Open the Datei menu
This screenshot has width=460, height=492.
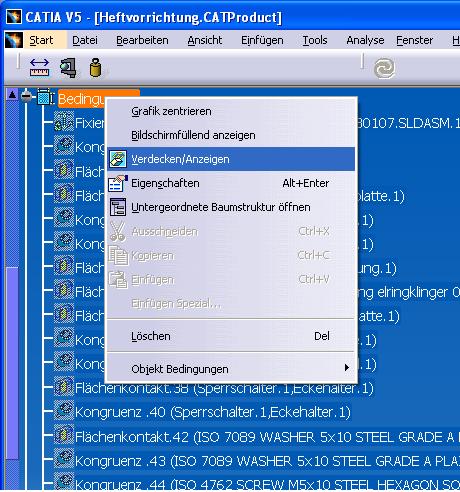[x=85, y=40]
